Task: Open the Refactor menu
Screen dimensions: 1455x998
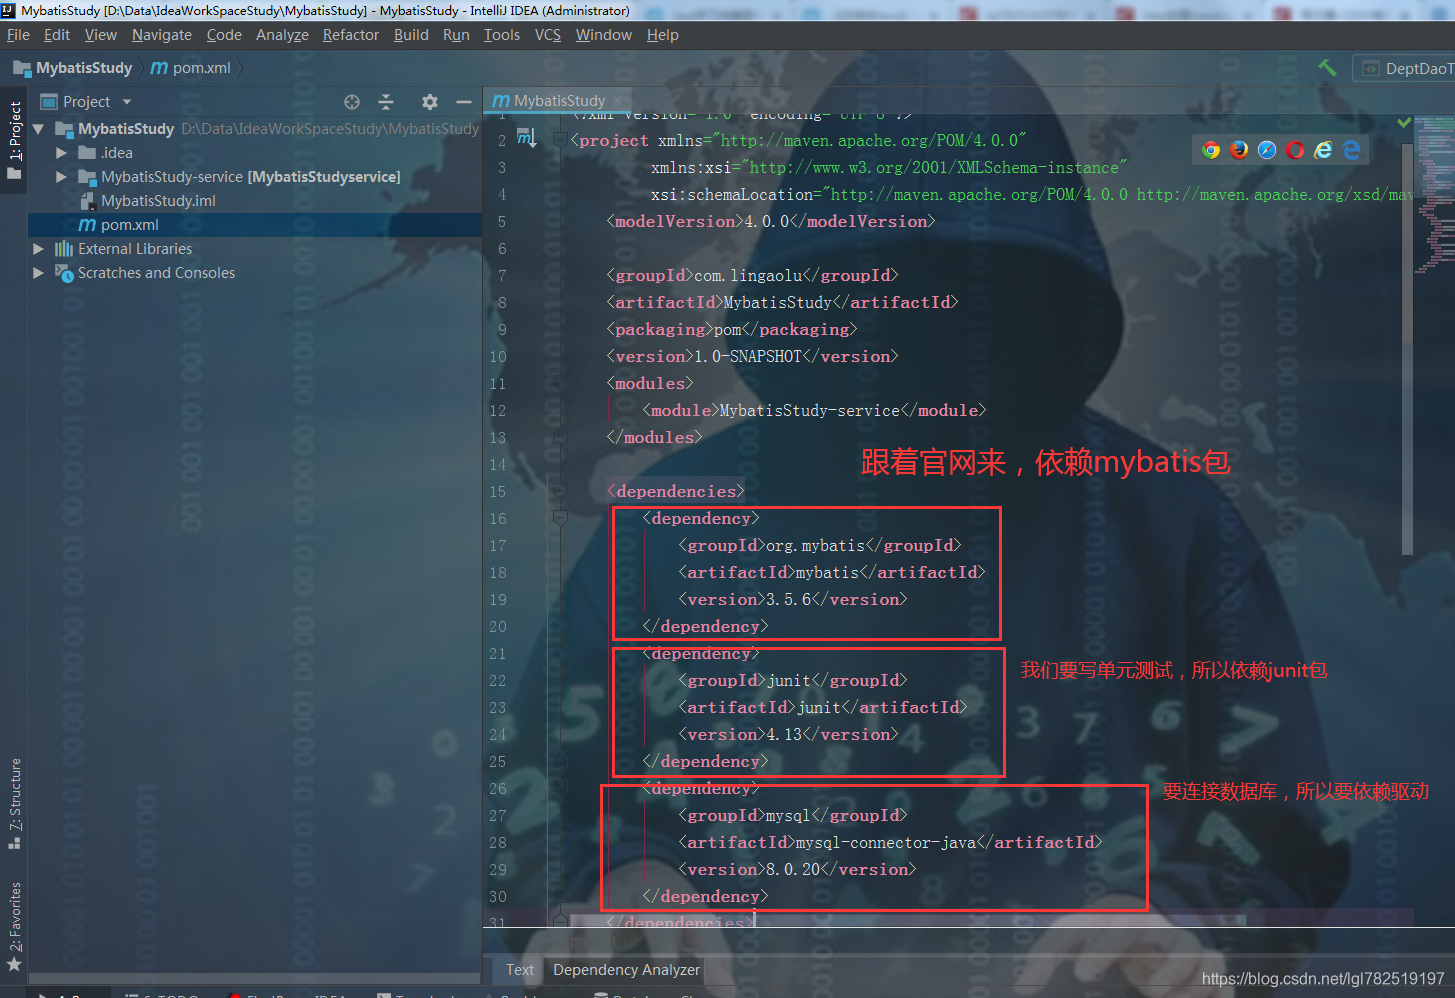Action: 351,35
